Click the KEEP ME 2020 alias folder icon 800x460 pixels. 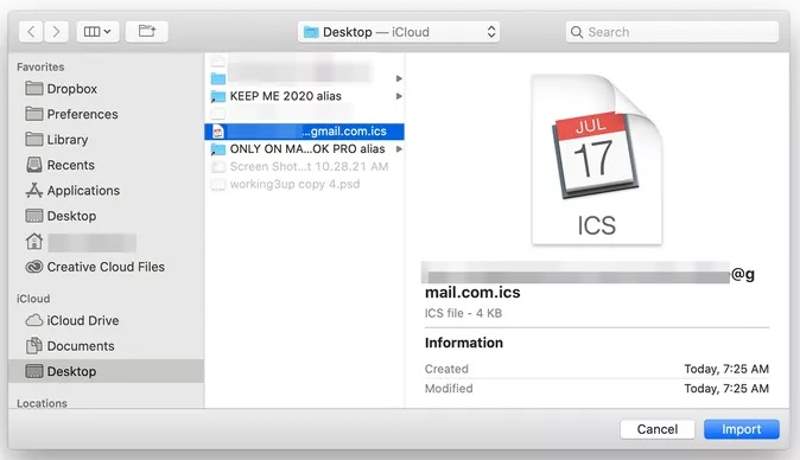tap(218, 96)
